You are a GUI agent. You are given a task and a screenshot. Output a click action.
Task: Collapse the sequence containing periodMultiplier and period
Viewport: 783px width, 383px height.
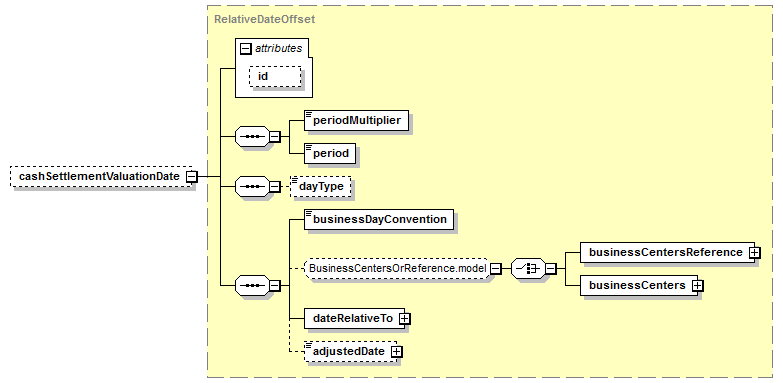click(275, 136)
